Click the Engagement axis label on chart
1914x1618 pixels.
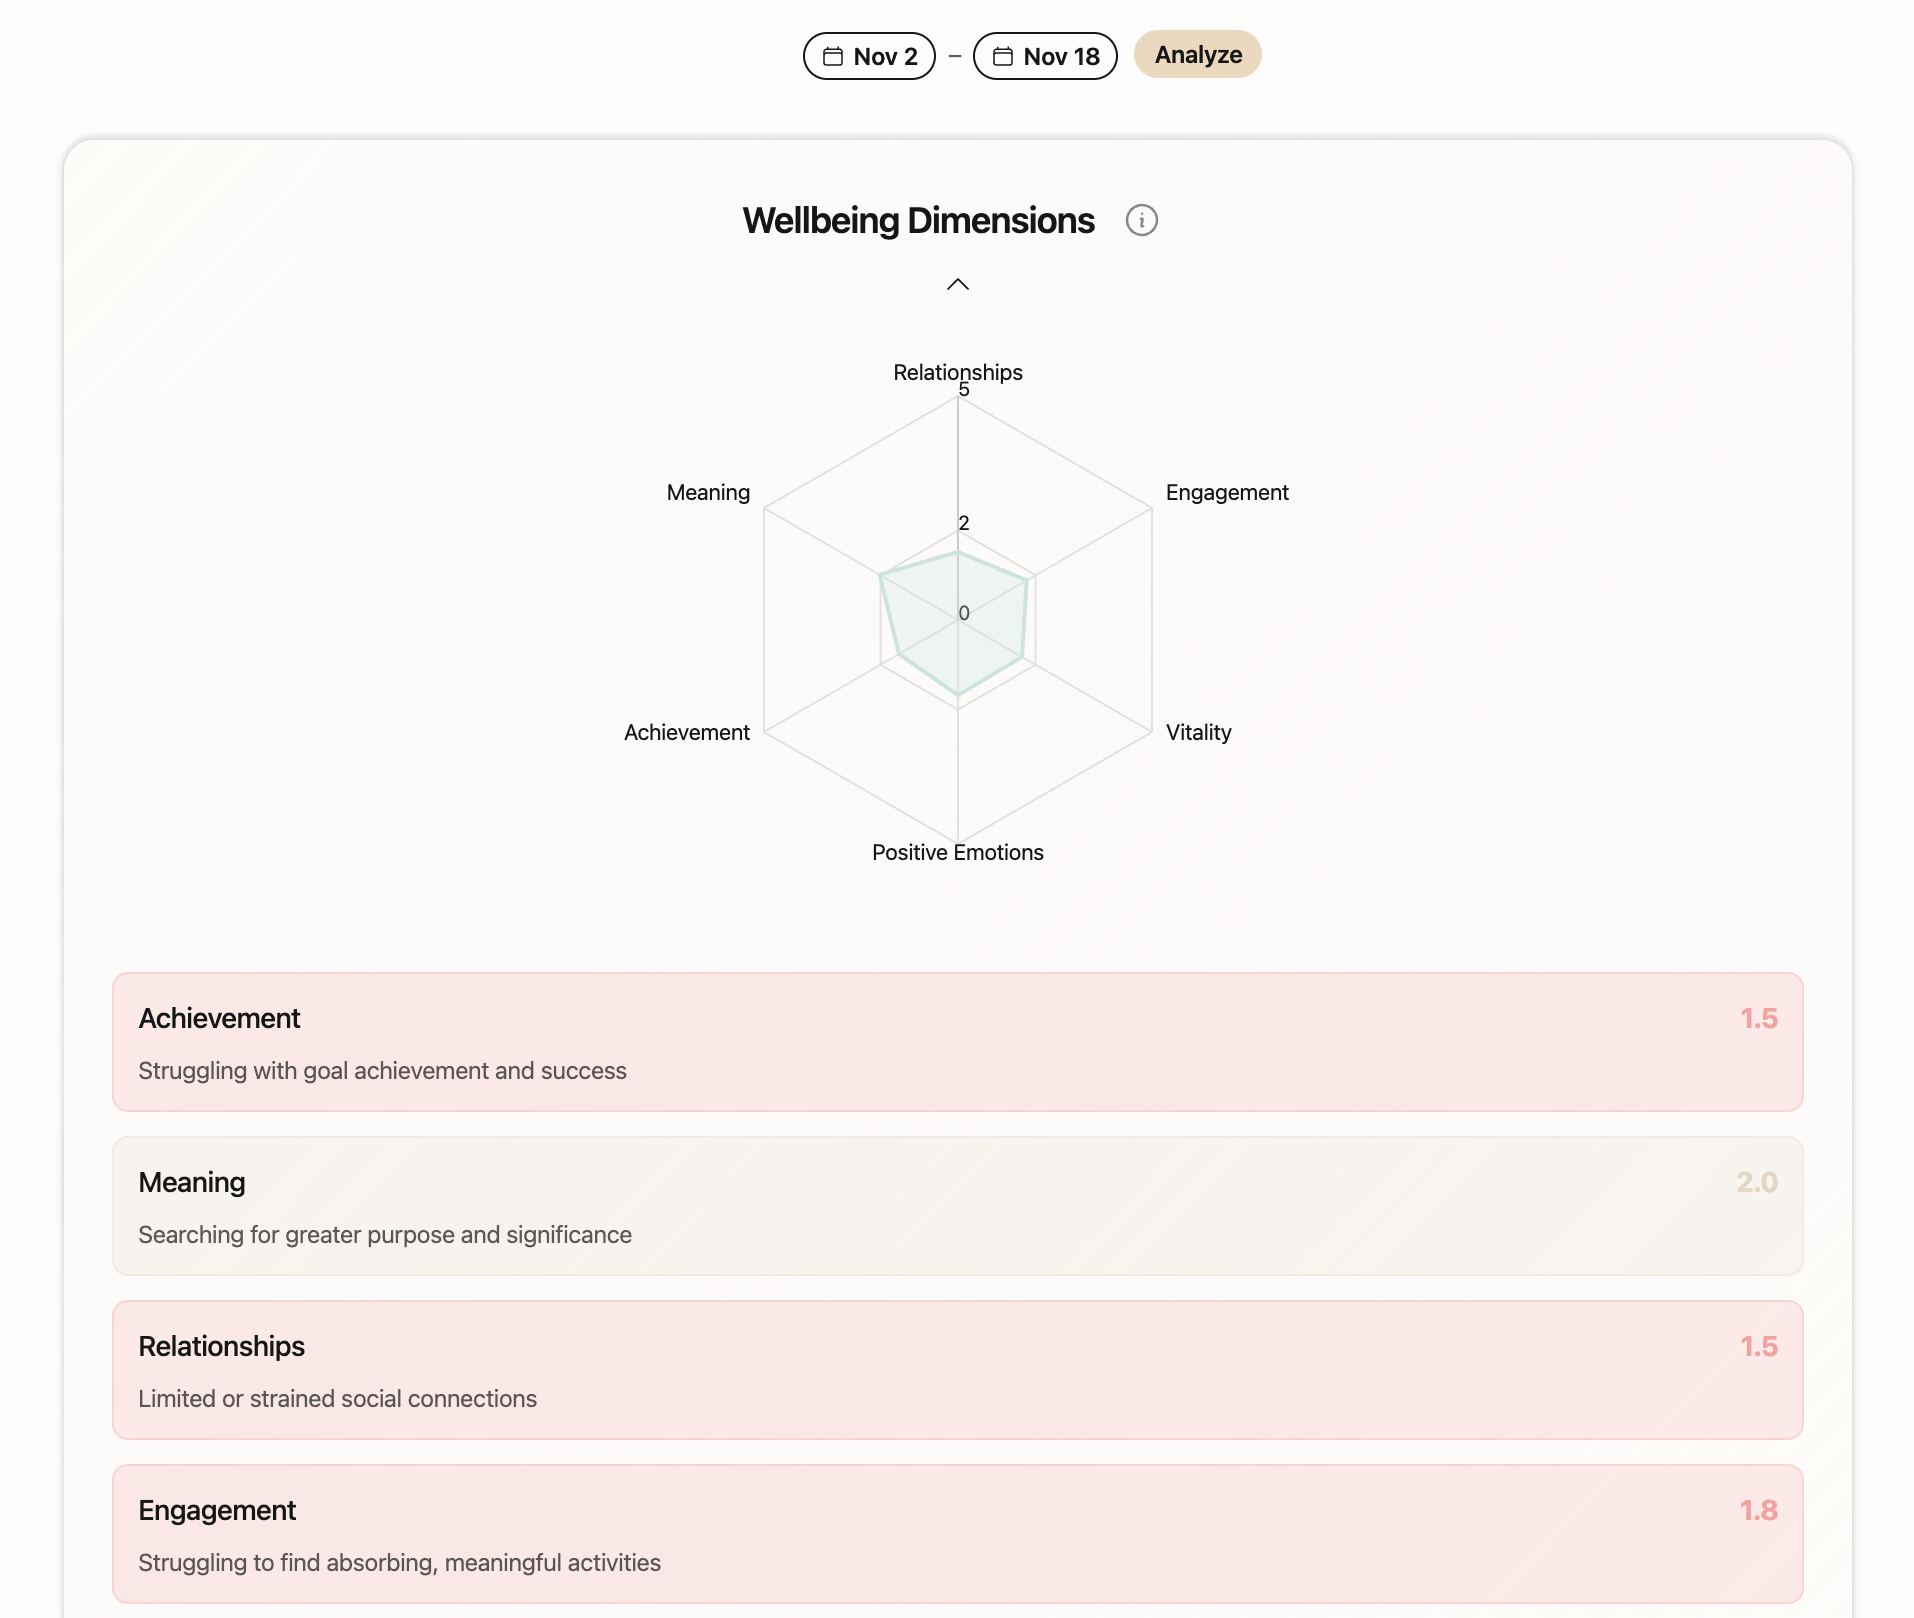pos(1227,492)
